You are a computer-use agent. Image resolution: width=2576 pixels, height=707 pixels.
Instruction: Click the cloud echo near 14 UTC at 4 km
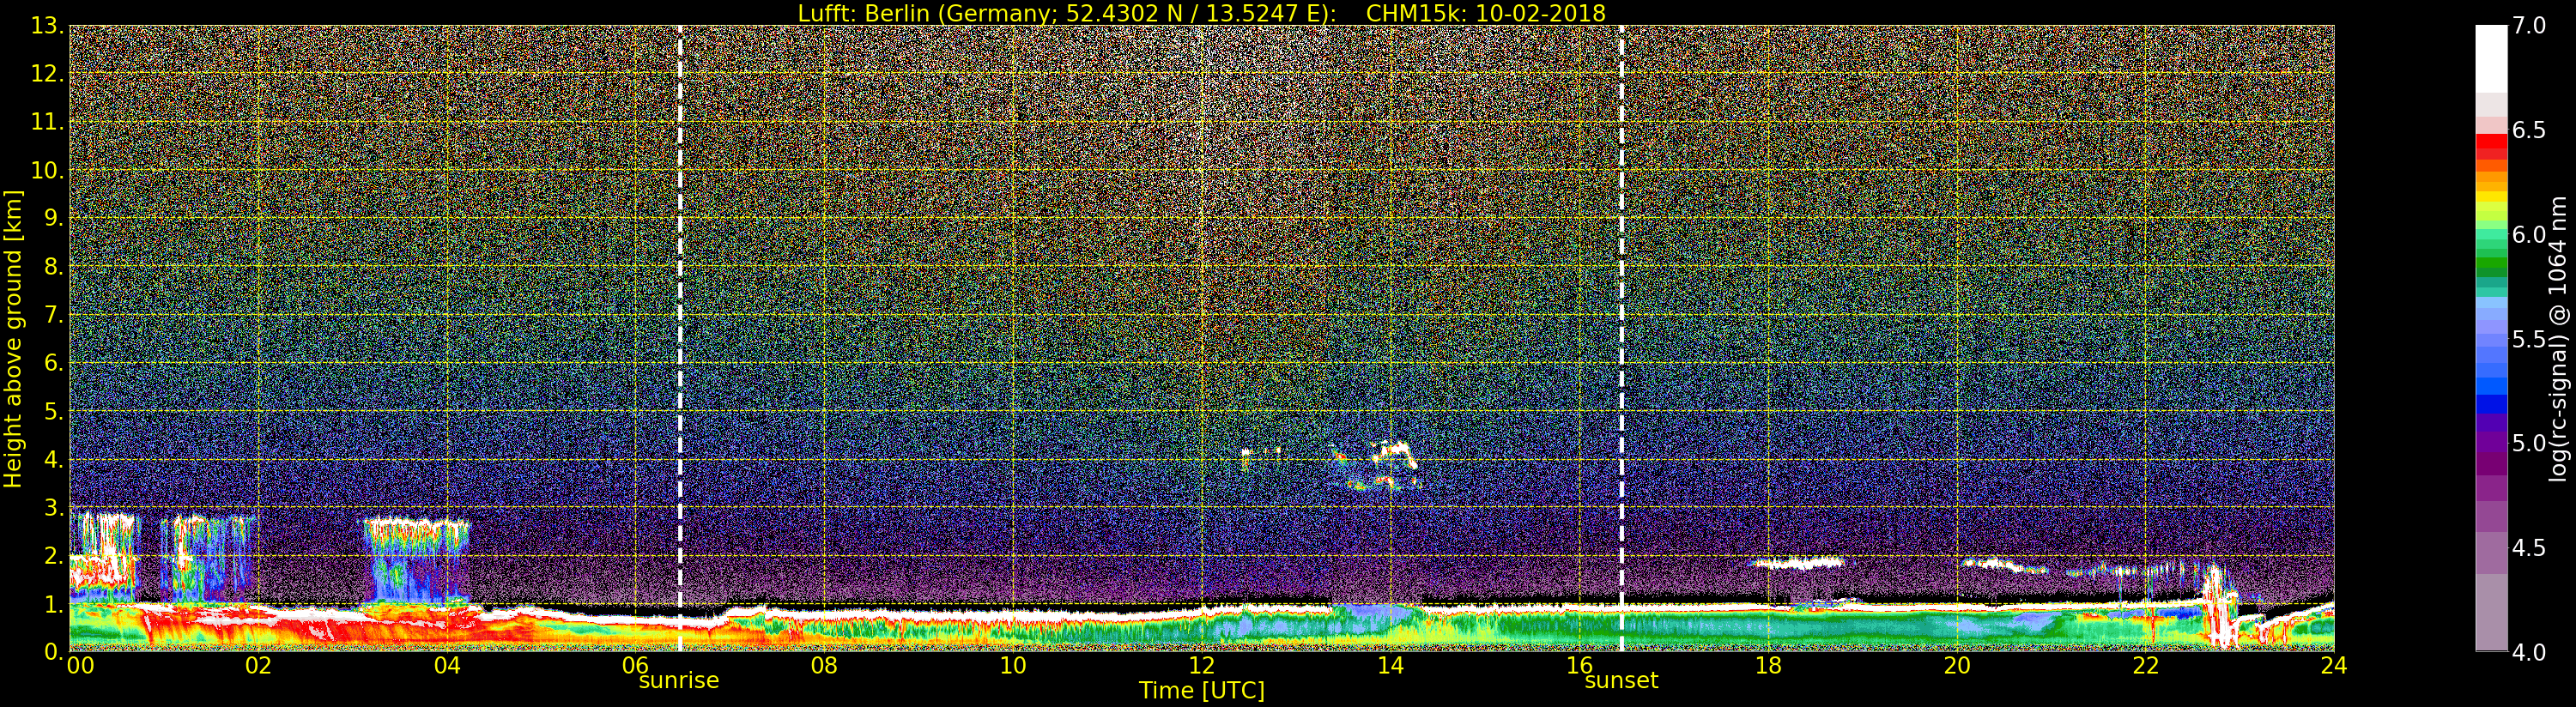pos(1392,455)
